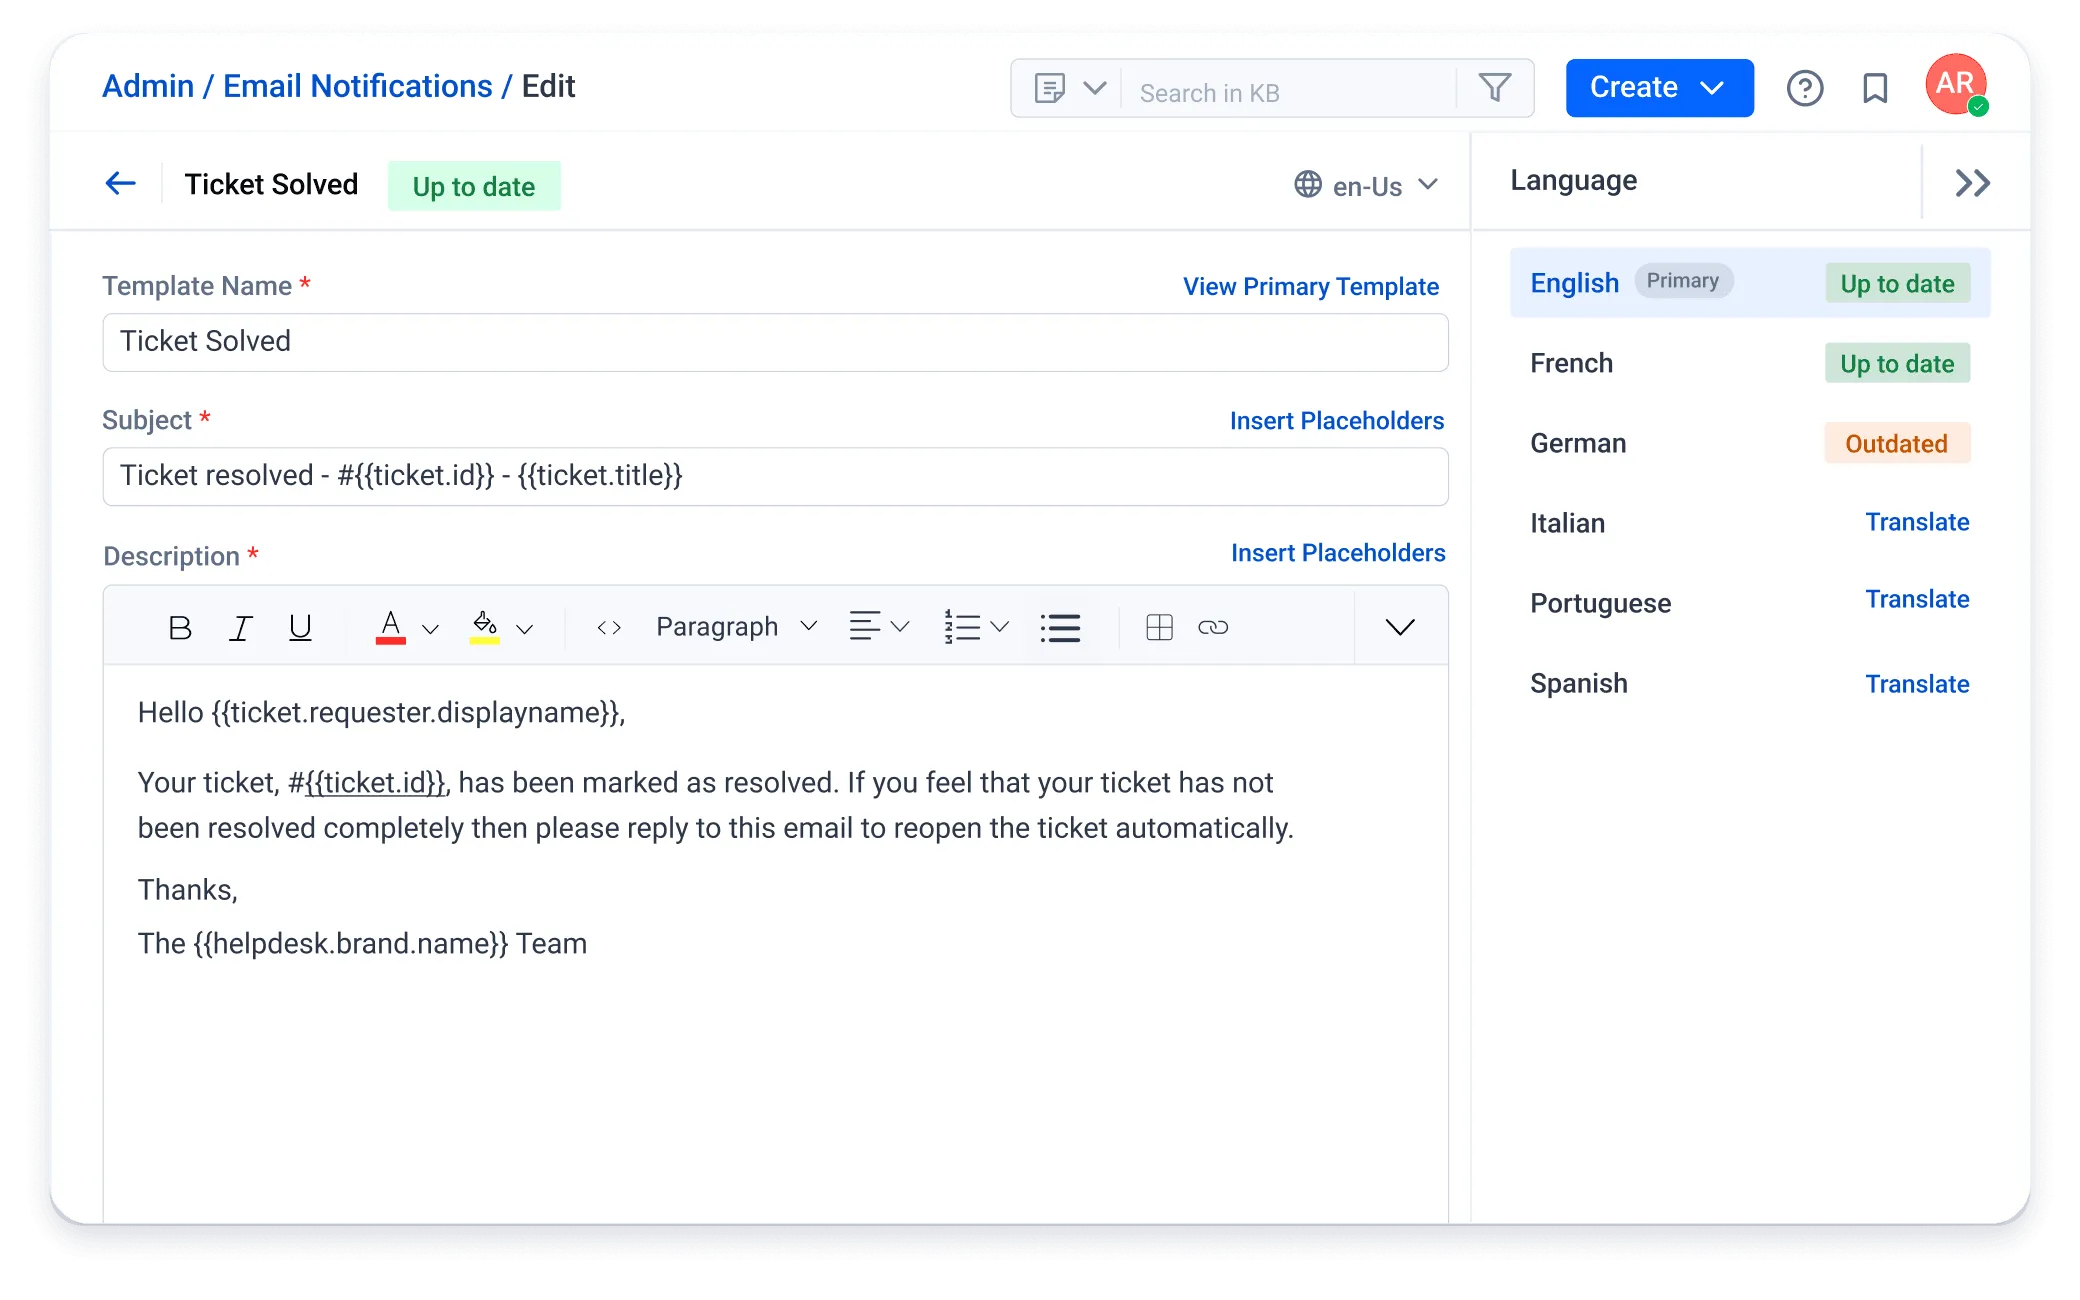Image resolution: width=2080 pixels, height=1300 pixels.
Task: Click the Help question mark icon
Action: [1805, 88]
